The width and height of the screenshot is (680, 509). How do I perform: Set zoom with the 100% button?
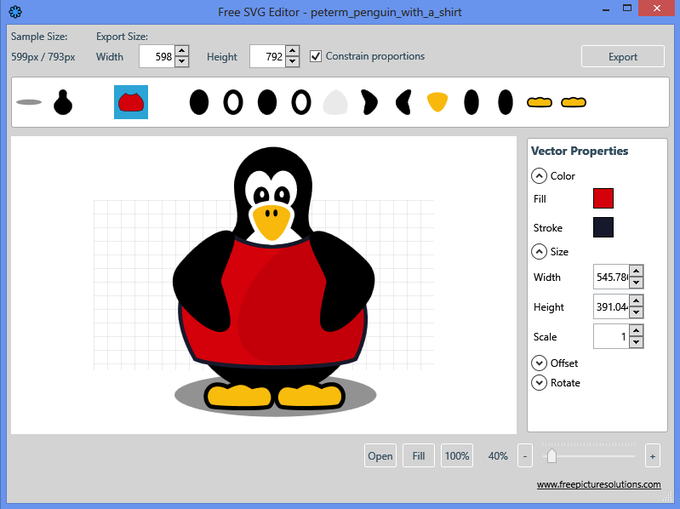(x=457, y=456)
